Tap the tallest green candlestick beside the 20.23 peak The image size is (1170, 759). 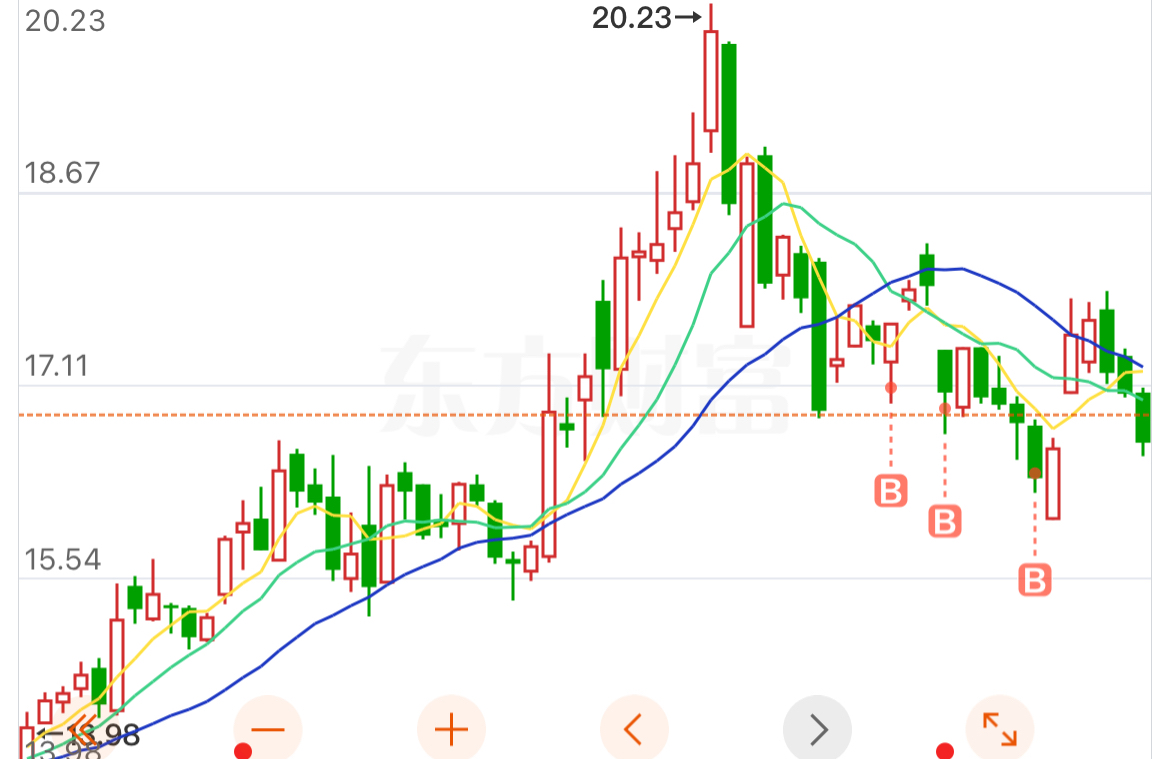[x=729, y=124]
